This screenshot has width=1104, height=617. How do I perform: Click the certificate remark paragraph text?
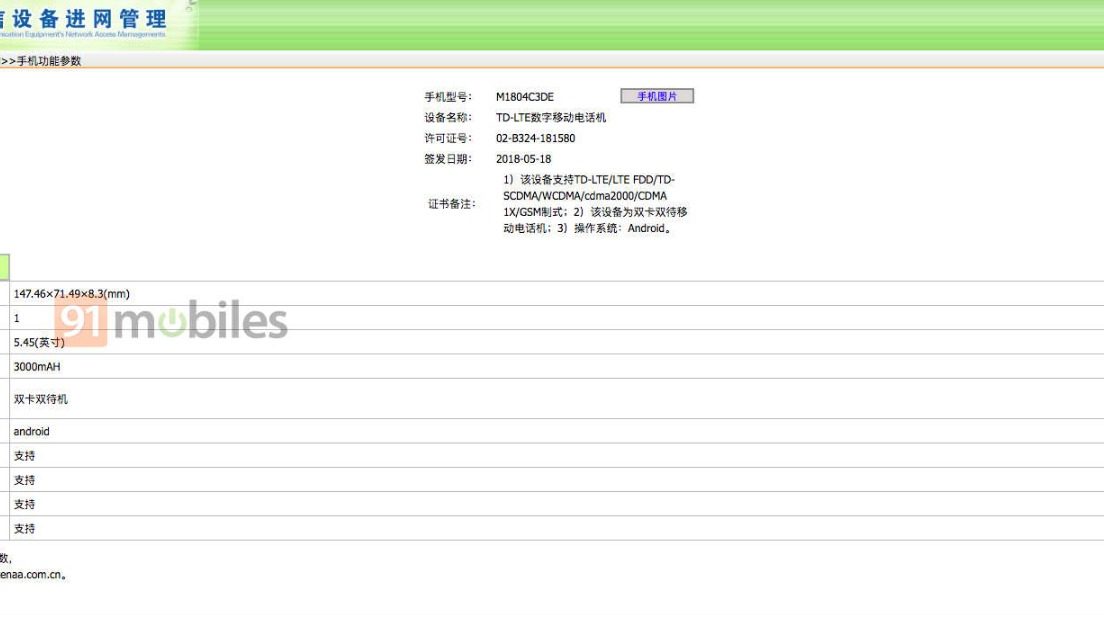[x=594, y=204]
